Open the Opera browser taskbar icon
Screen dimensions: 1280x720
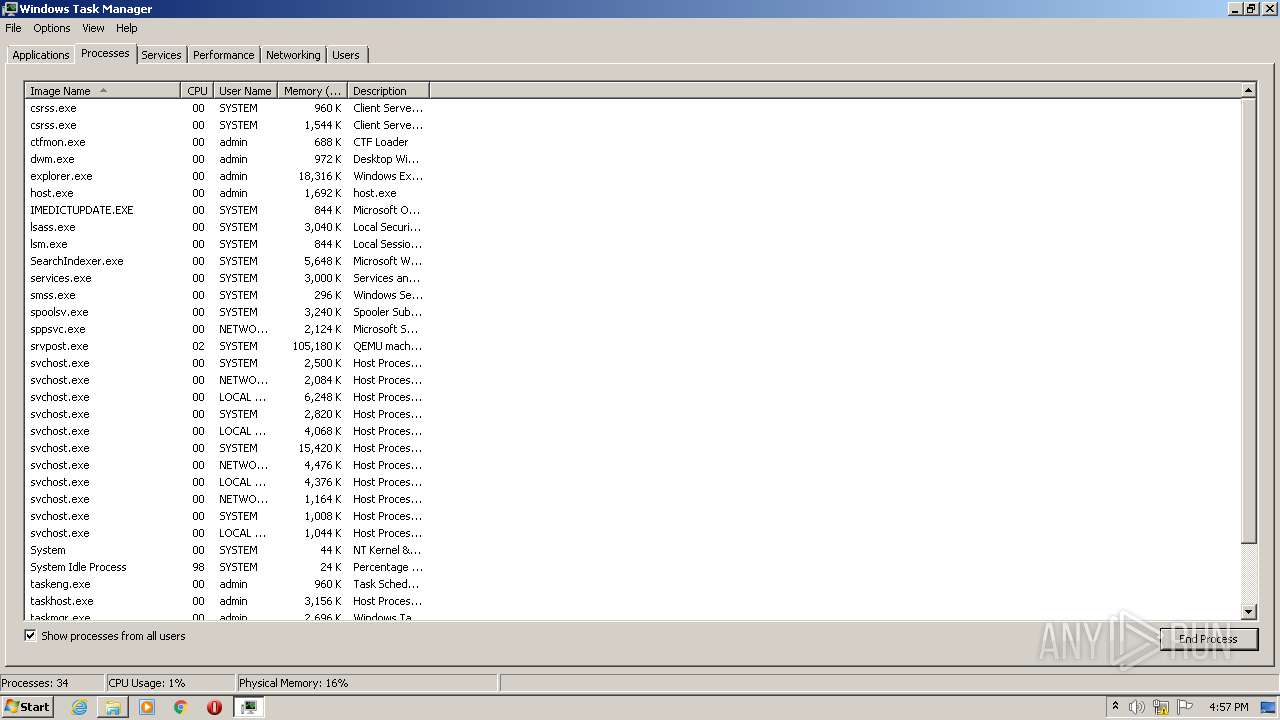tap(214, 707)
